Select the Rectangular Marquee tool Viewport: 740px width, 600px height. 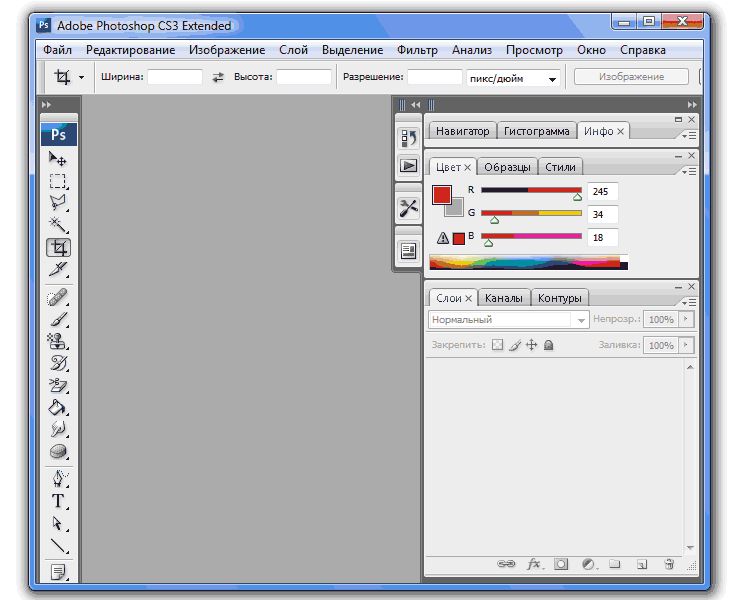click(58, 181)
